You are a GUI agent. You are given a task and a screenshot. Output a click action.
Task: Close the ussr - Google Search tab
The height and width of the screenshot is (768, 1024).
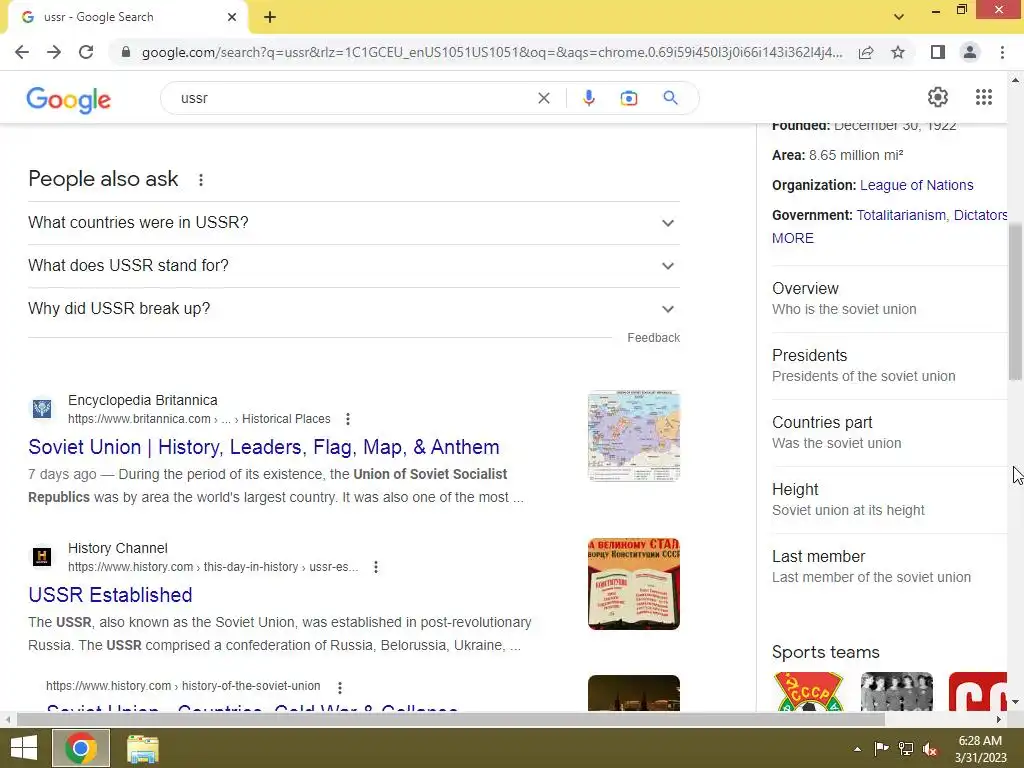[x=232, y=17]
